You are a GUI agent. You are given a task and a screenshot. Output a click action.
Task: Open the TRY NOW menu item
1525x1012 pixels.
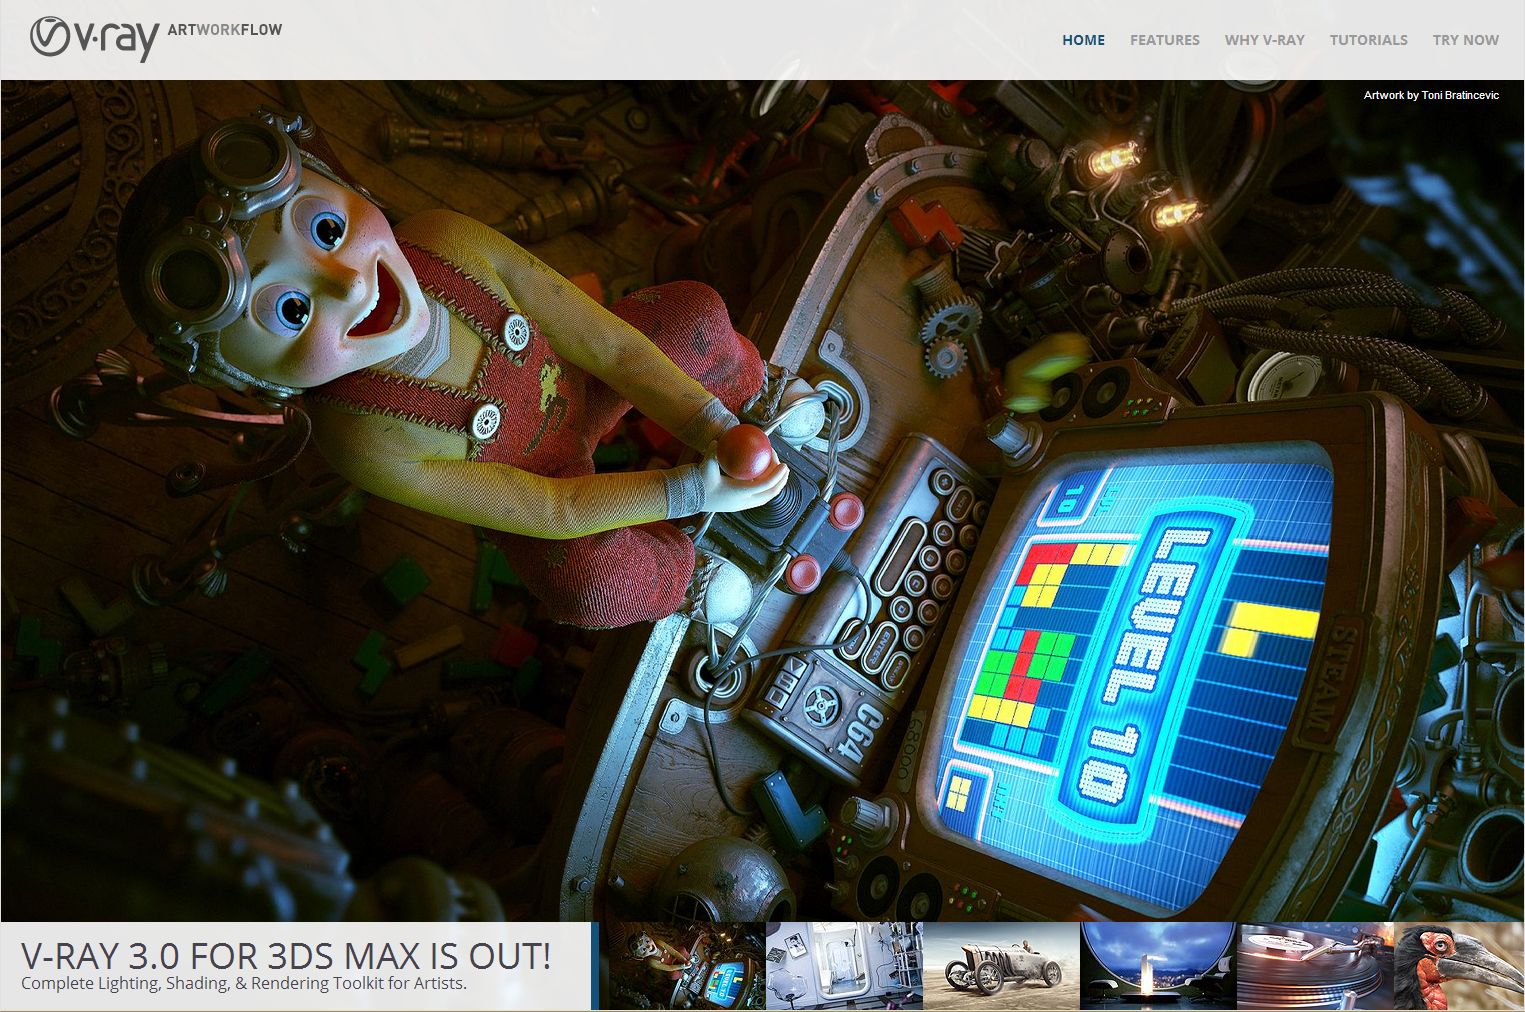click(x=1465, y=40)
